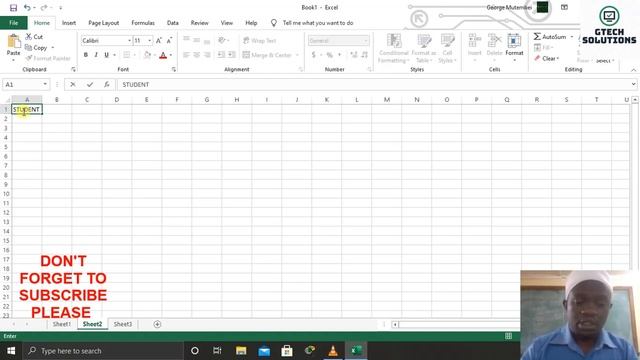Toggle Bold formatting
This screenshot has height=360, width=640.
86,55
